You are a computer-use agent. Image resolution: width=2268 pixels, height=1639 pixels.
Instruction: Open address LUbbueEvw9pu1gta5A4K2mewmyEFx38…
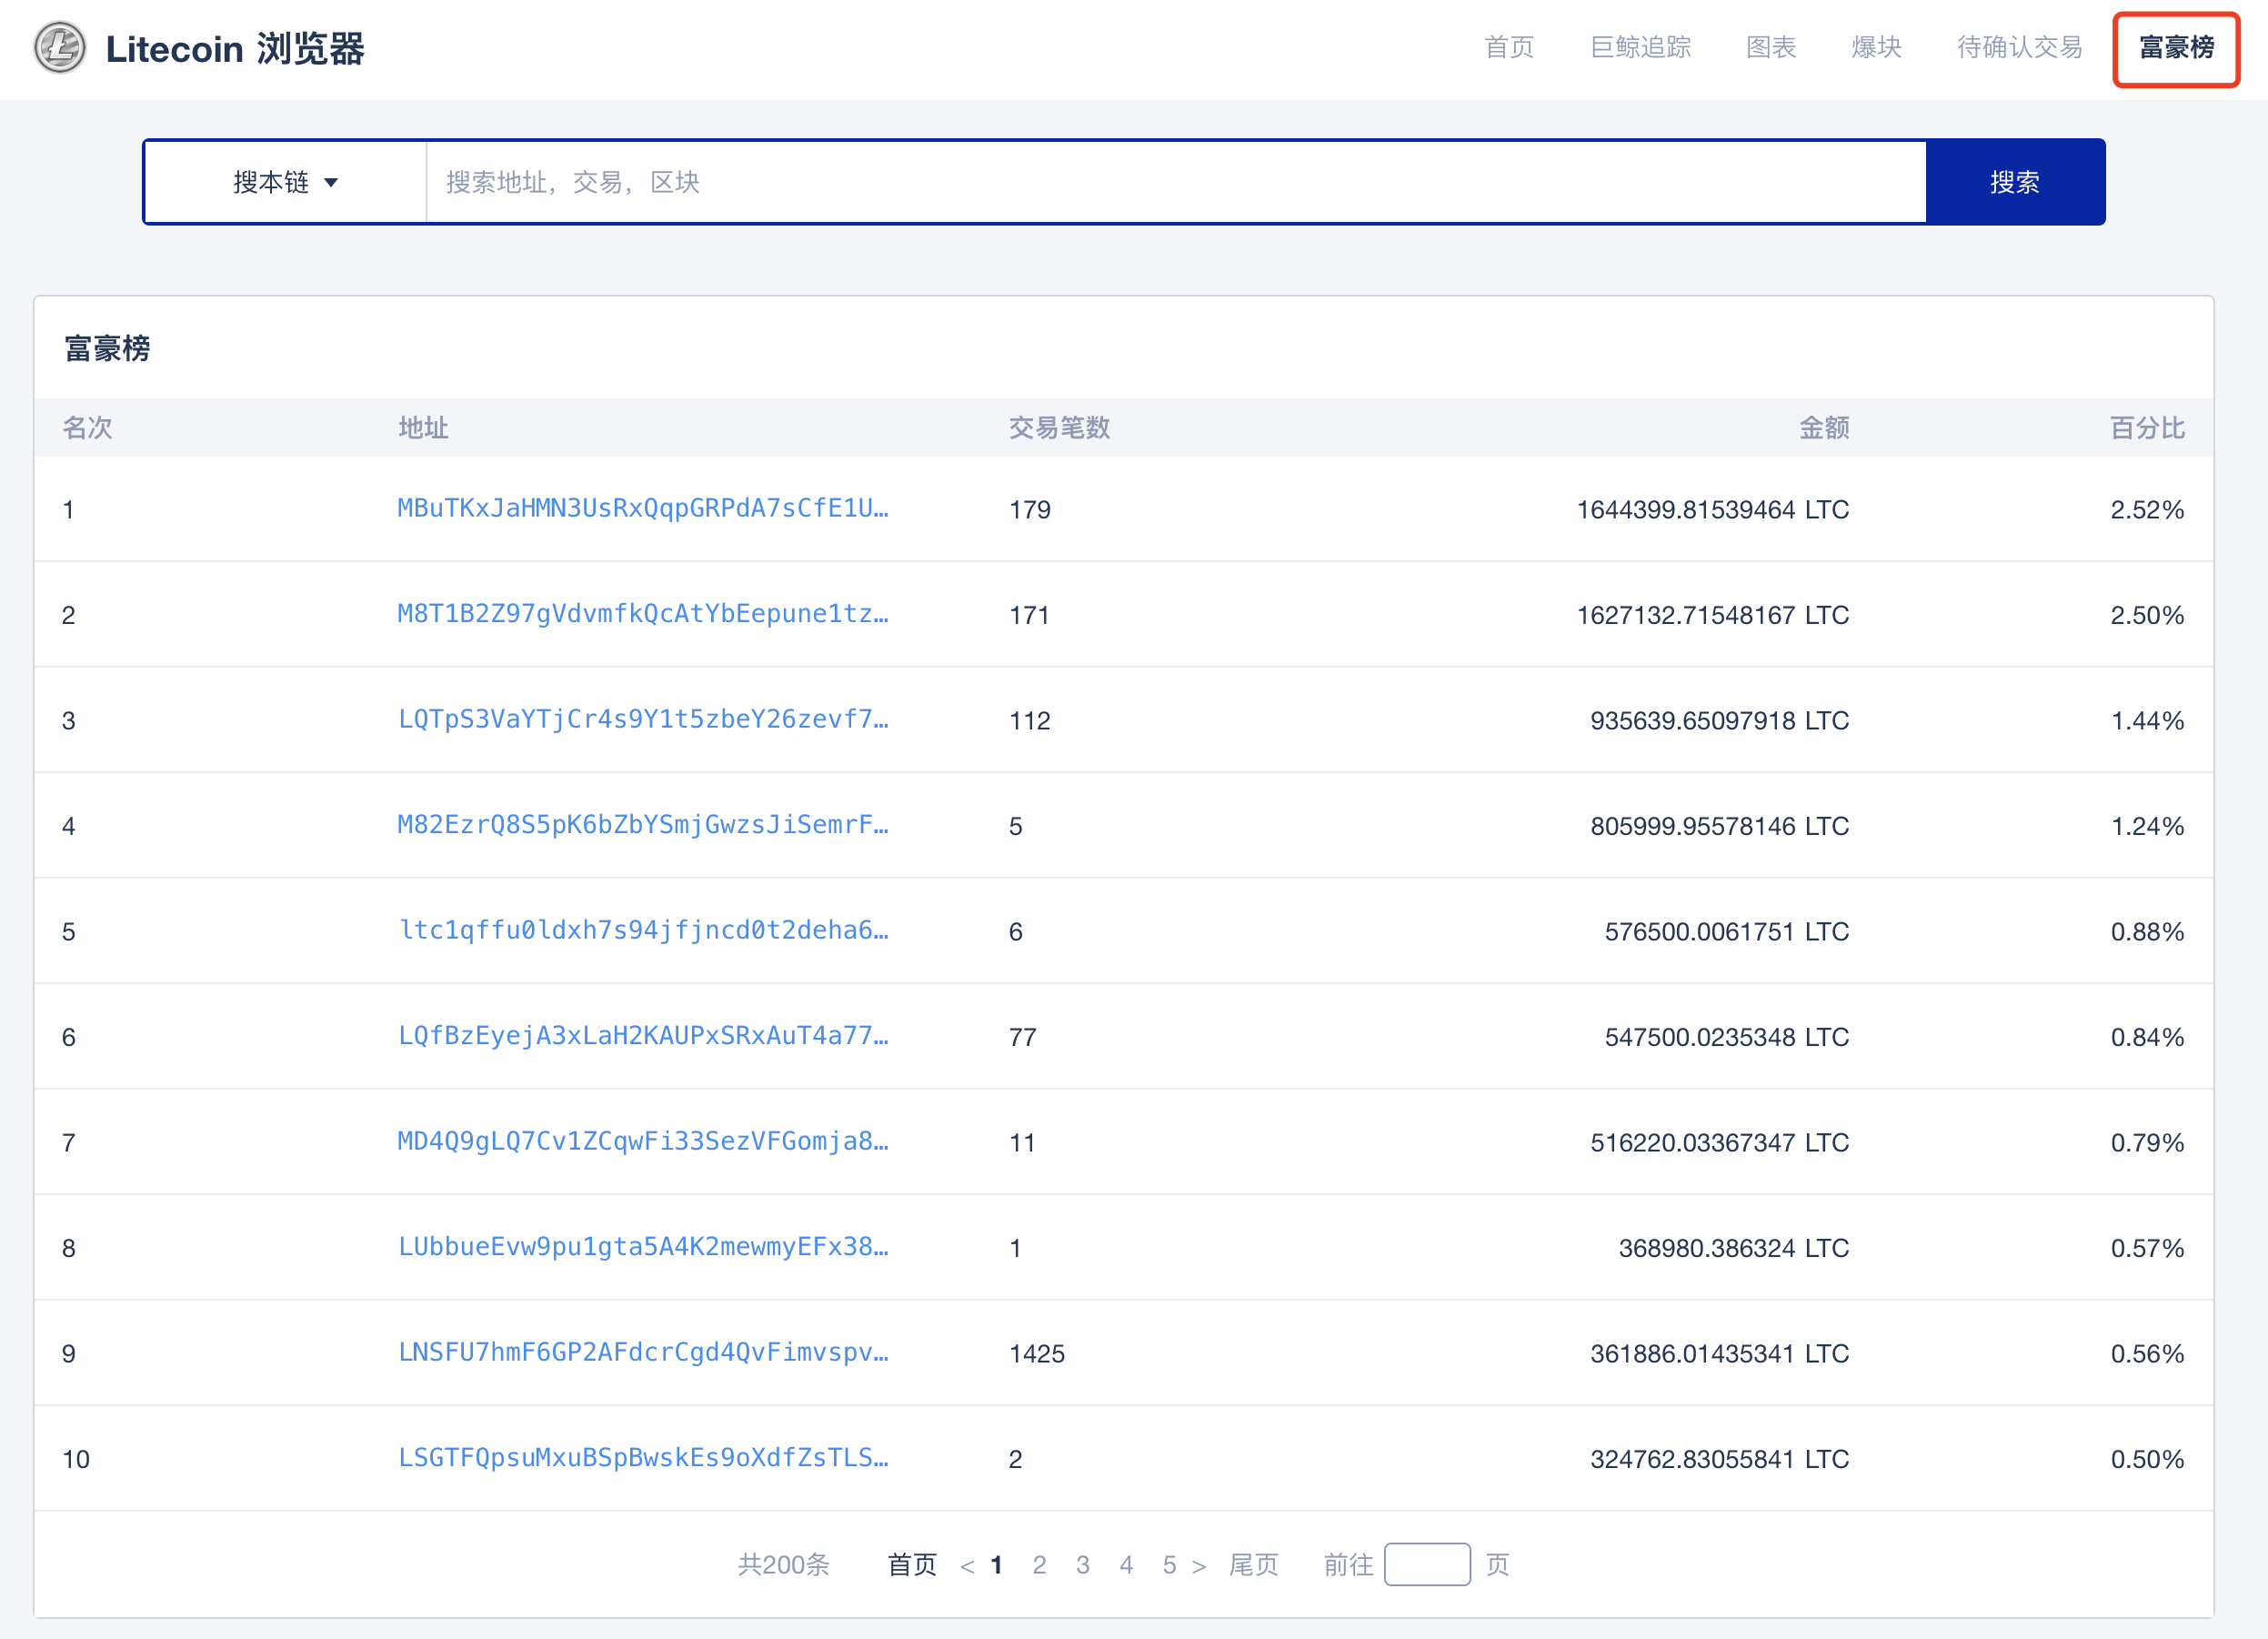(643, 1246)
